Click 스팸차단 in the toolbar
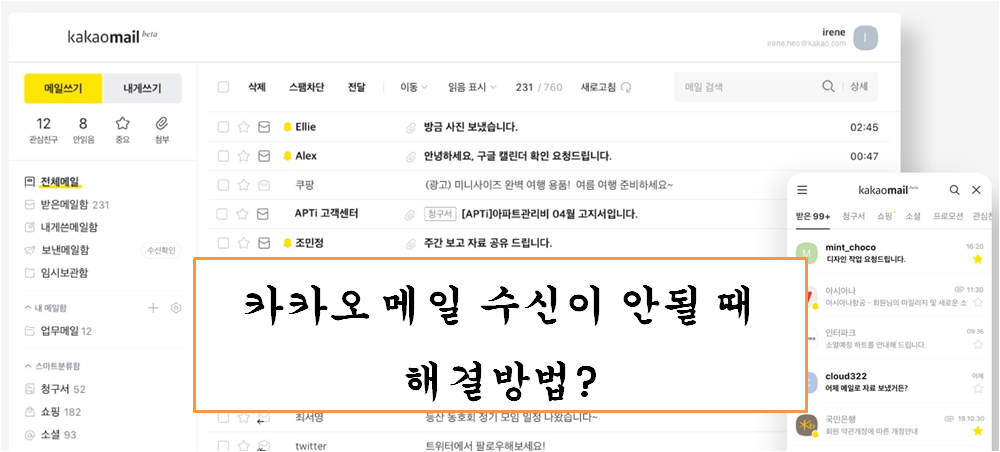This screenshot has height=452, width=1000. click(x=306, y=87)
